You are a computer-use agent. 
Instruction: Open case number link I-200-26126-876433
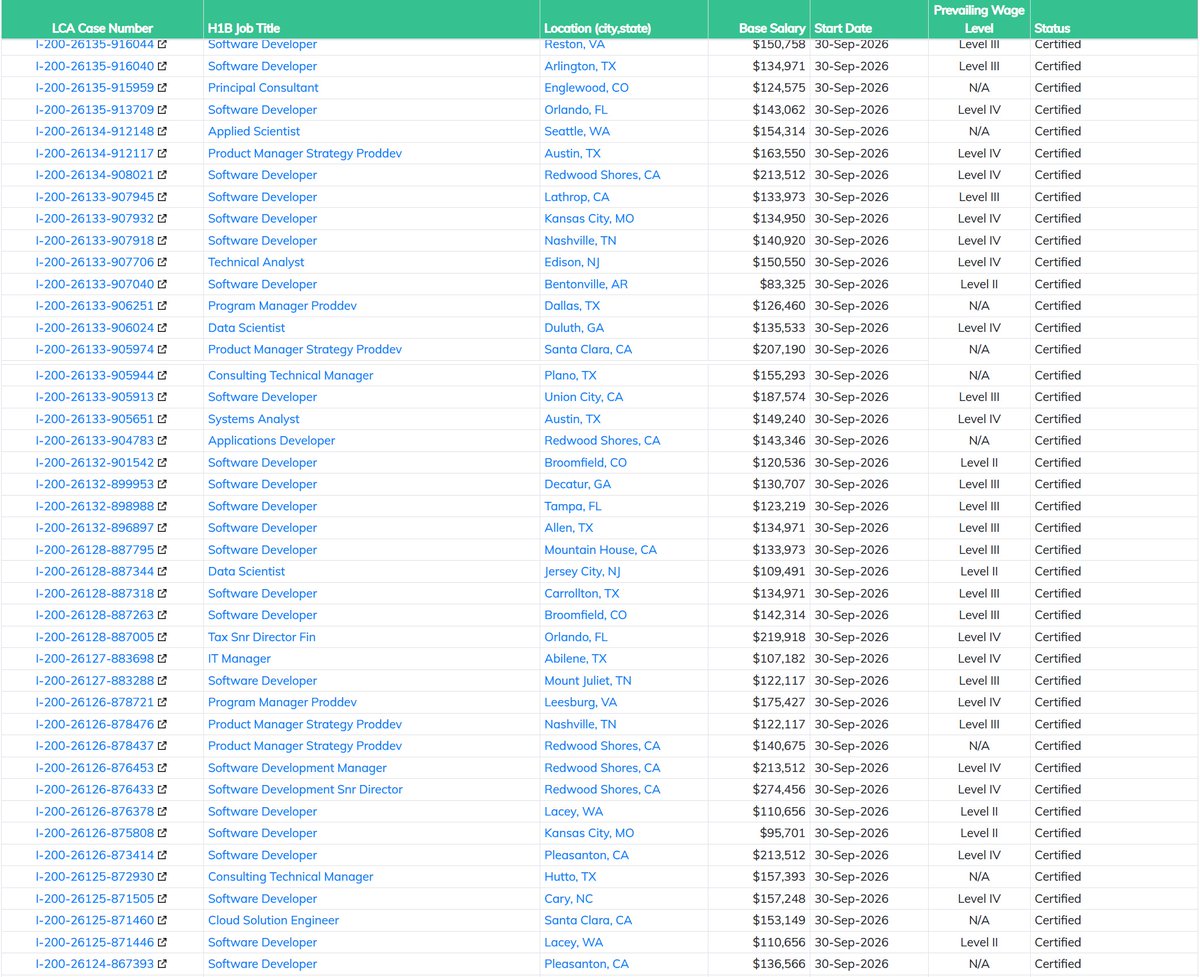[x=95, y=790]
